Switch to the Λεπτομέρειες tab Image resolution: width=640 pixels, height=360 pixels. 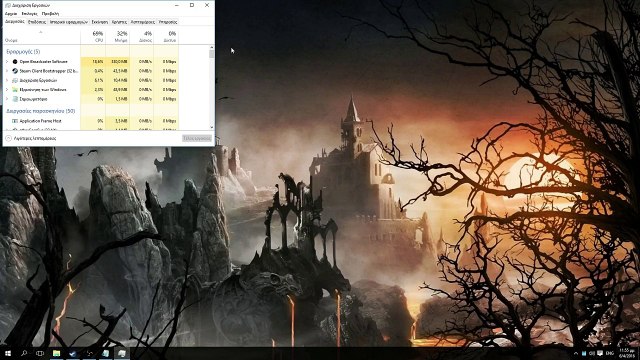(x=143, y=22)
